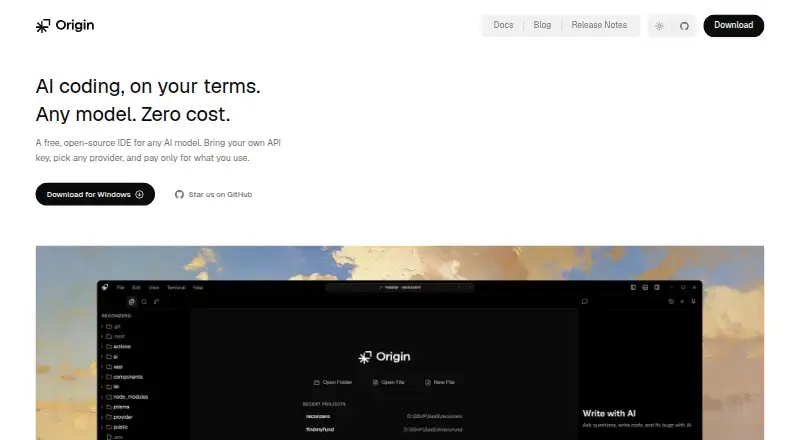Open the Terminal menu in the IDE preview
The height and width of the screenshot is (440, 800).
point(176,287)
